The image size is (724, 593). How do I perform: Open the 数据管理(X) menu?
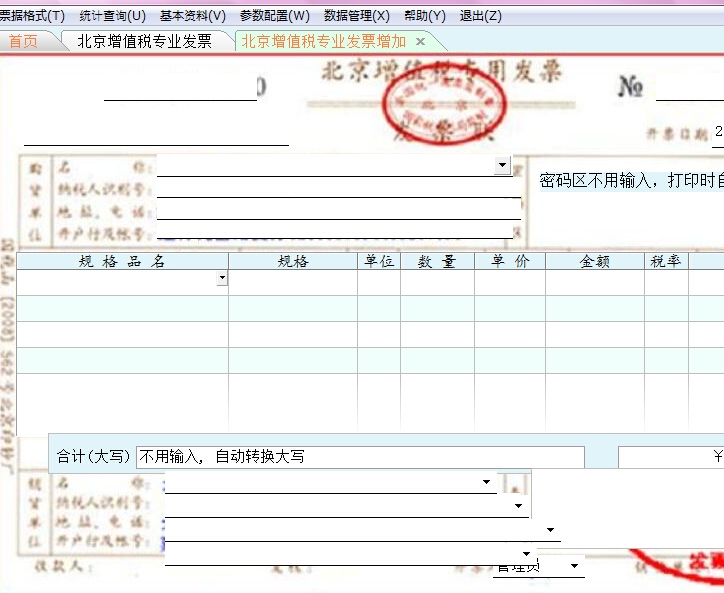(356, 16)
